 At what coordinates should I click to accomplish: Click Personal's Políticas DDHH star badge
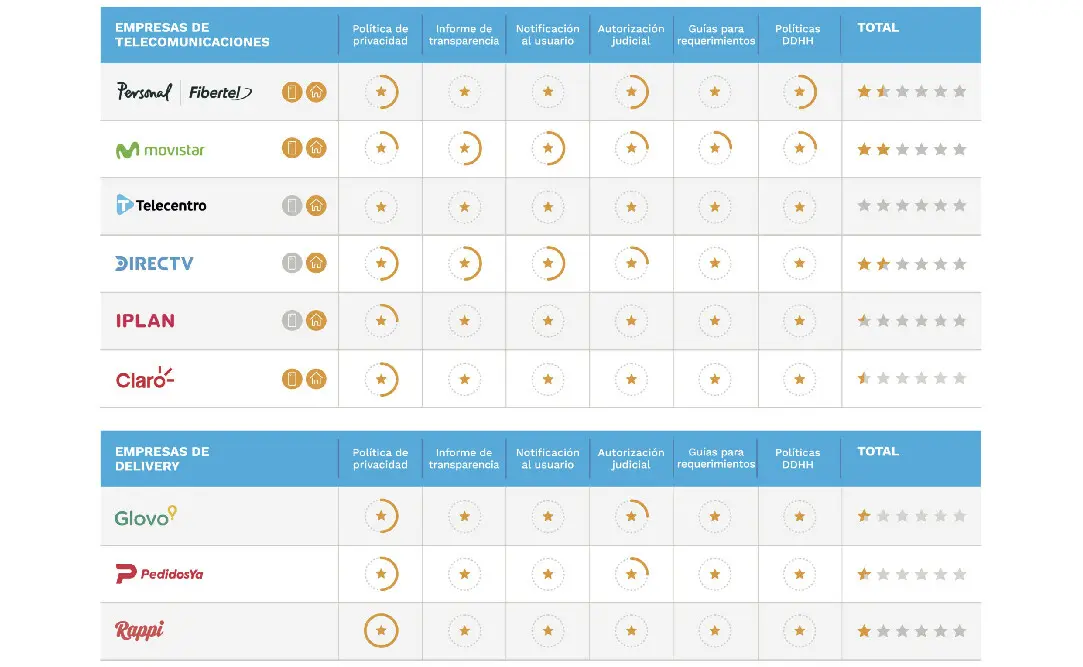click(800, 92)
